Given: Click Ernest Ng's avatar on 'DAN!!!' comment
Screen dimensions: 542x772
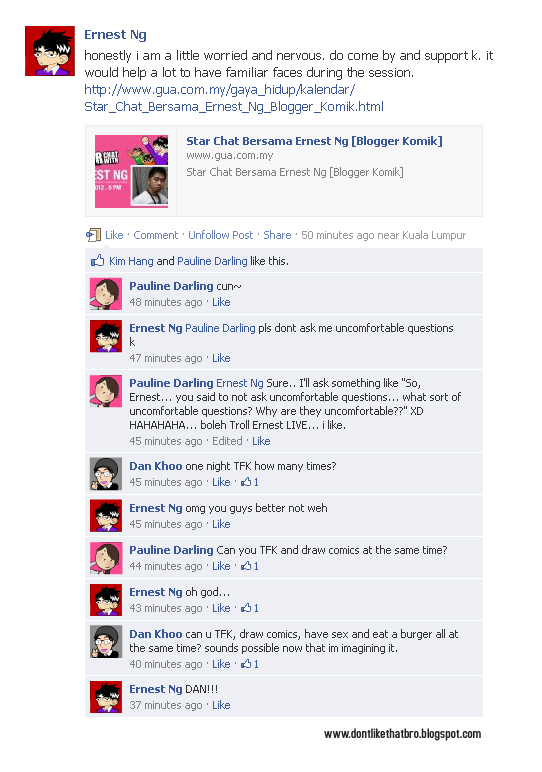Looking at the screenshot, I should (106, 697).
